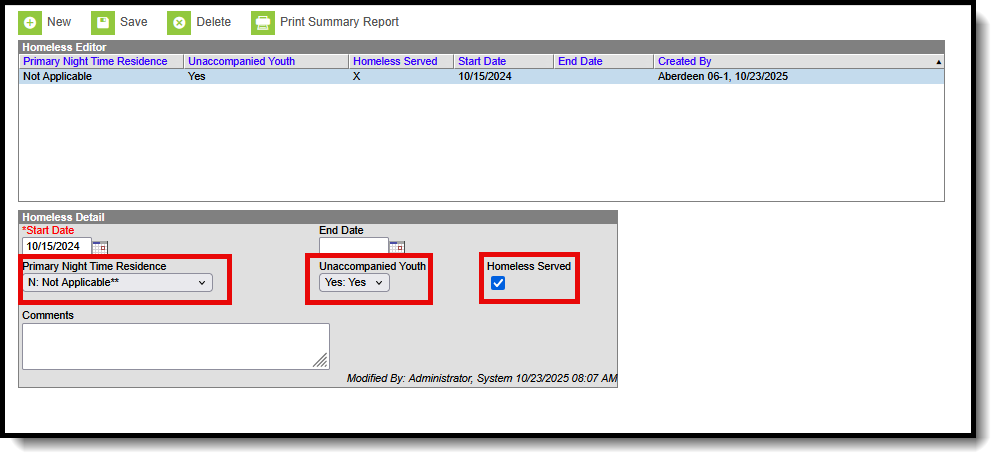Click the X cell under Homeless Served
Screen dimensions: 1001x463
click(x=356, y=77)
